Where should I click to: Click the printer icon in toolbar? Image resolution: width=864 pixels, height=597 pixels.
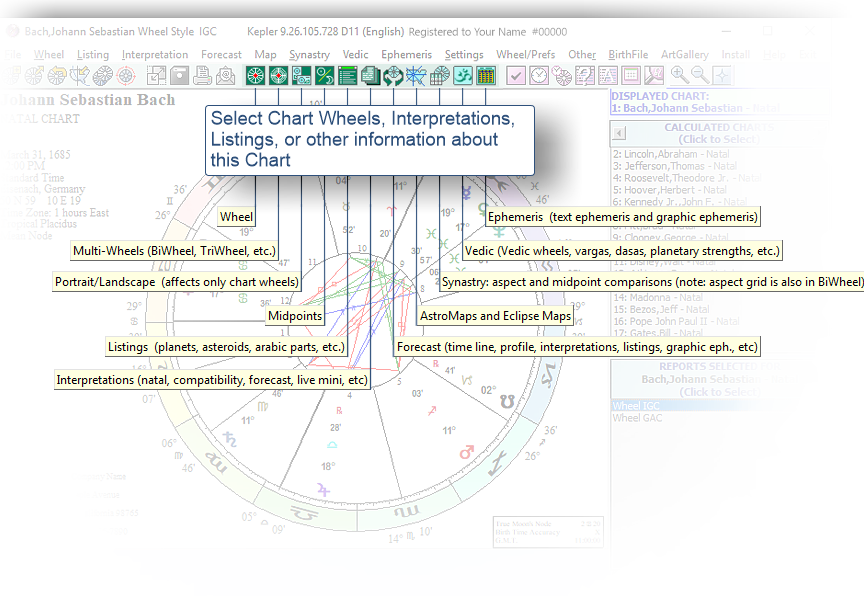click(x=203, y=75)
